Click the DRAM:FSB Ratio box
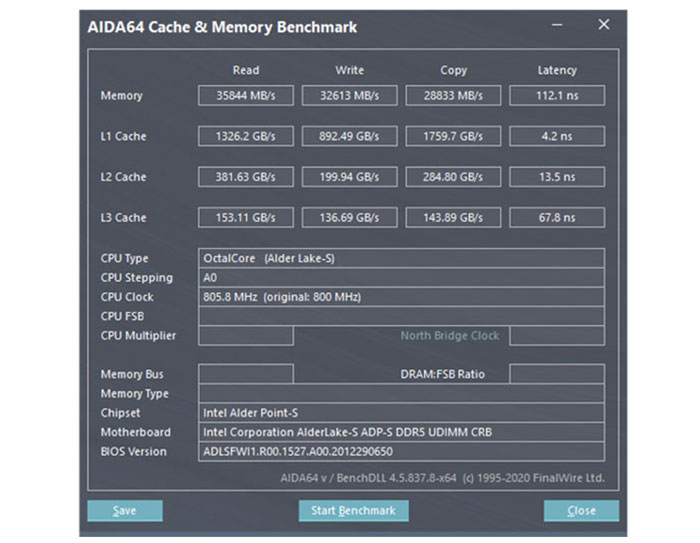Image resolution: width=700 pixels, height=543 pixels. click(556, 374)
